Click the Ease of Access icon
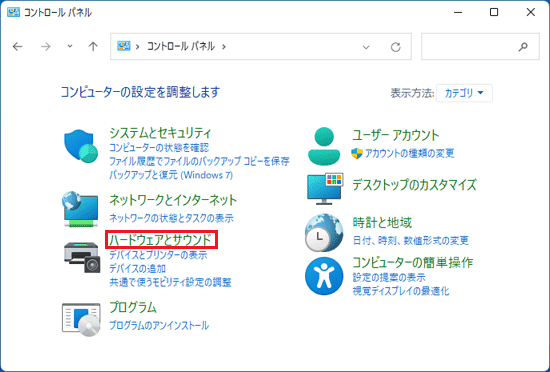This screenshot has width=550, height=372. [324, 276]
